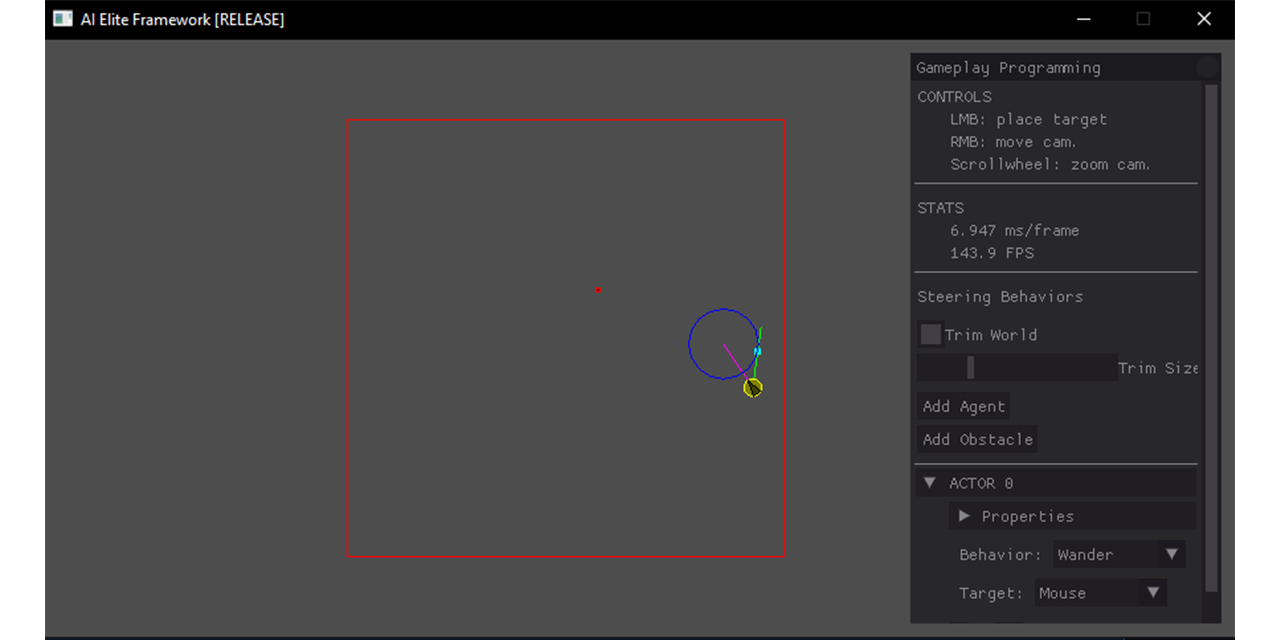Click the Add Agent button
Screen dimensions: 1280x640
coord(963,406)
